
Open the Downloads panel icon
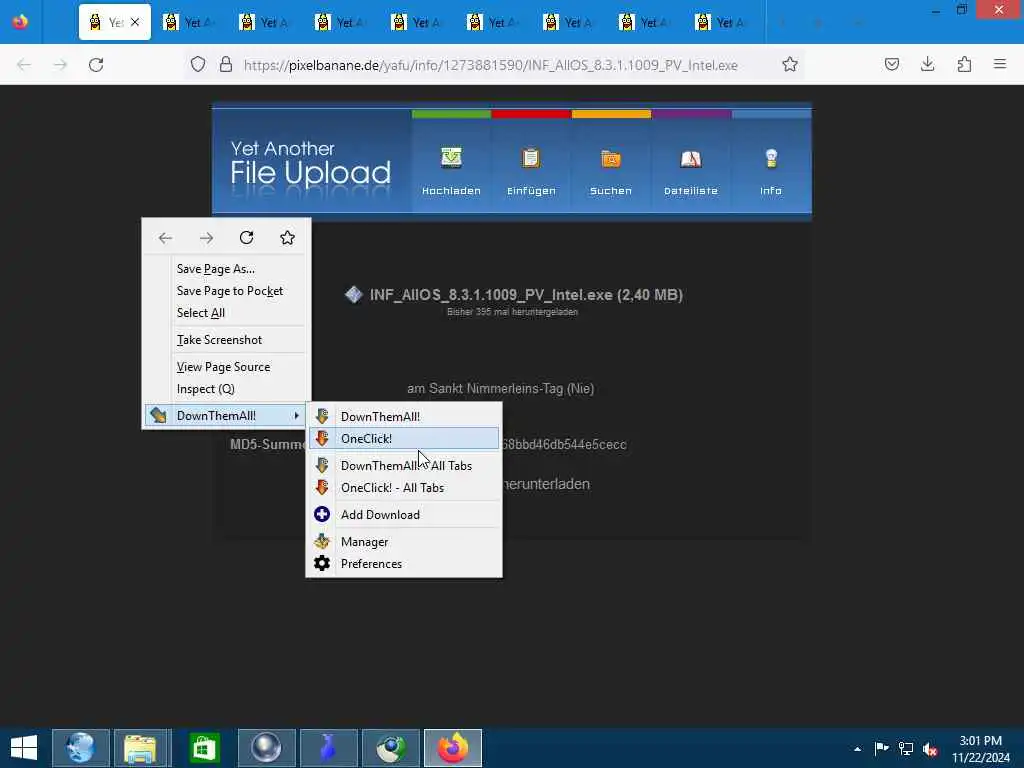coord(927,64)
